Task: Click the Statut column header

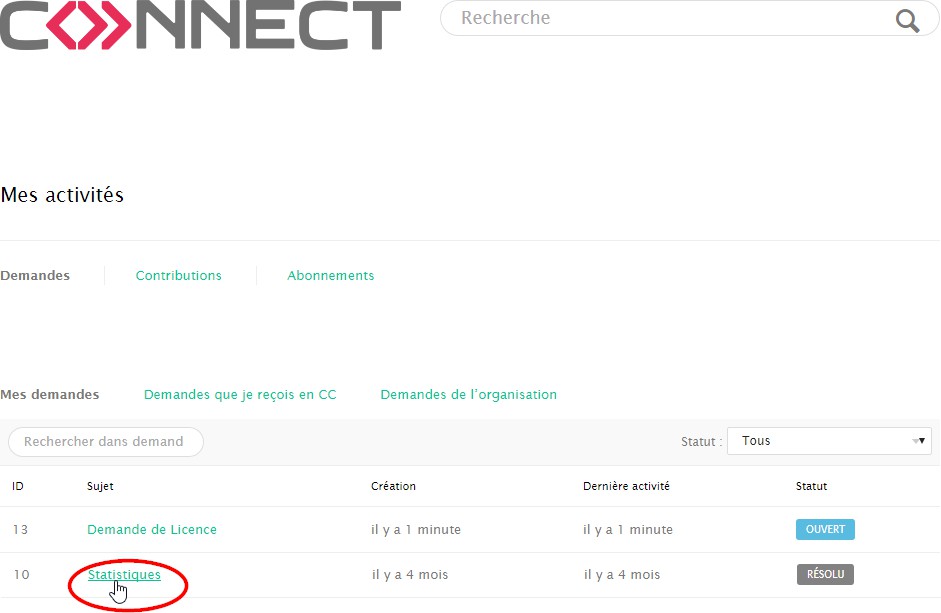Action: point(811,487)
